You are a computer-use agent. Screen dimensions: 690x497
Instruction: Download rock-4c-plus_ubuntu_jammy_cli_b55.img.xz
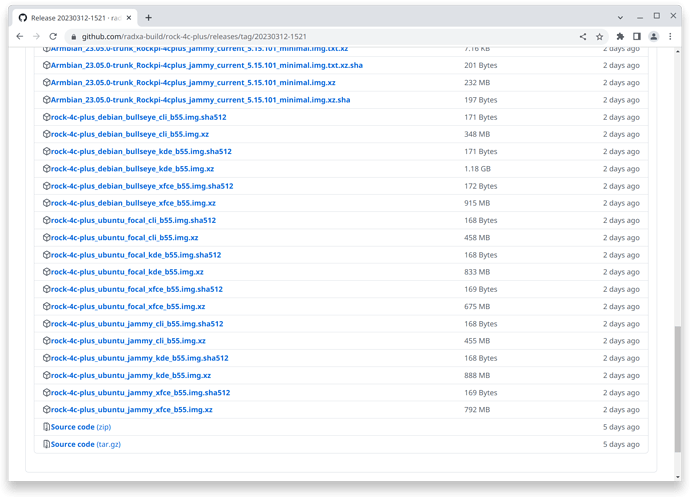point(128,341)
